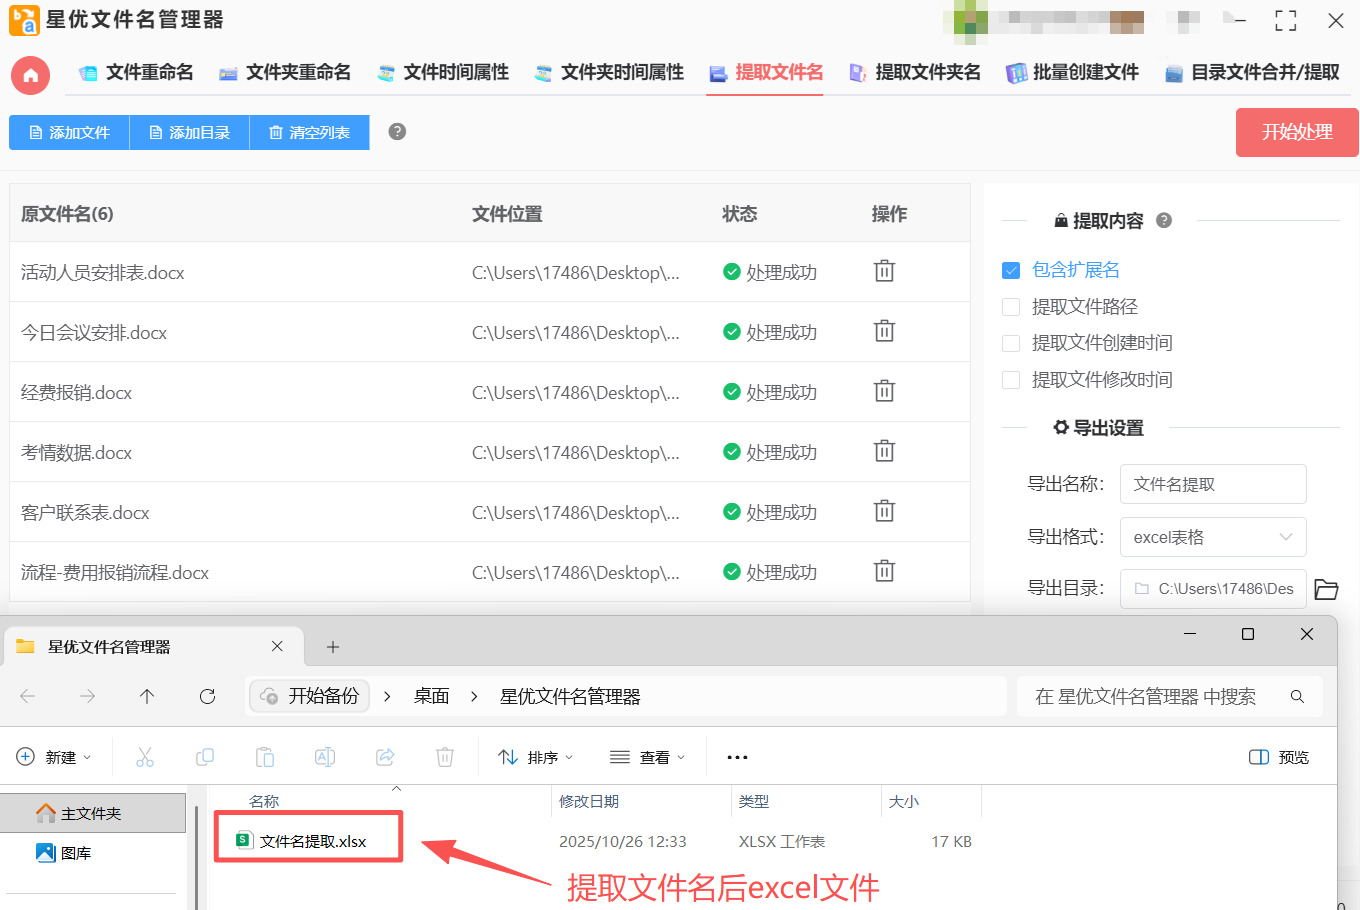
Task: Click the 导出名称 input field
Action: click(1213, 484)
